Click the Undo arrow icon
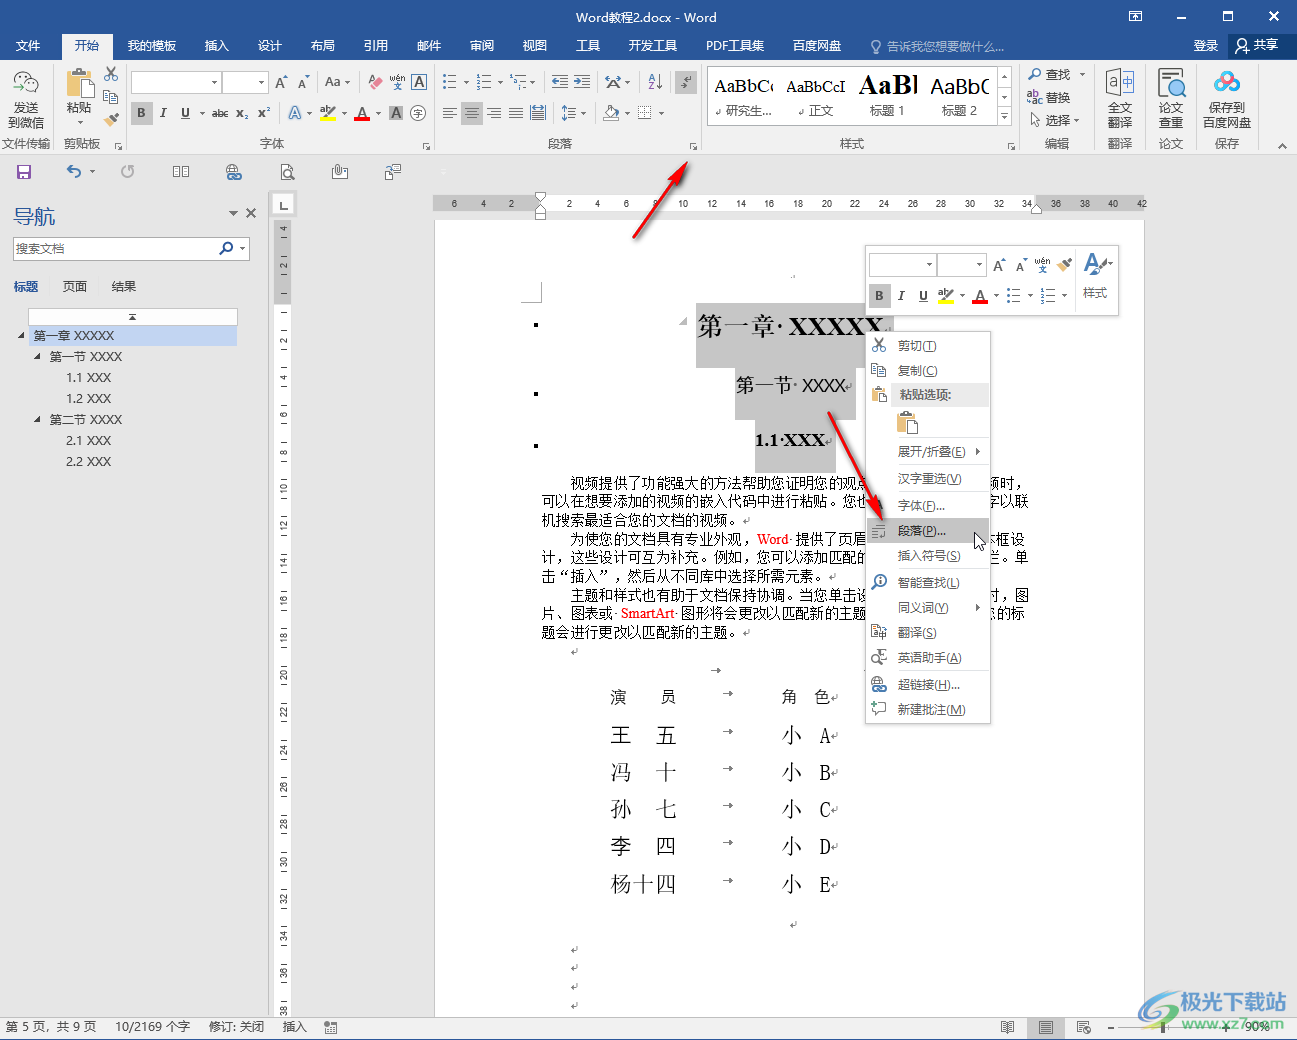1297x1040 pixels. (74, 172)
